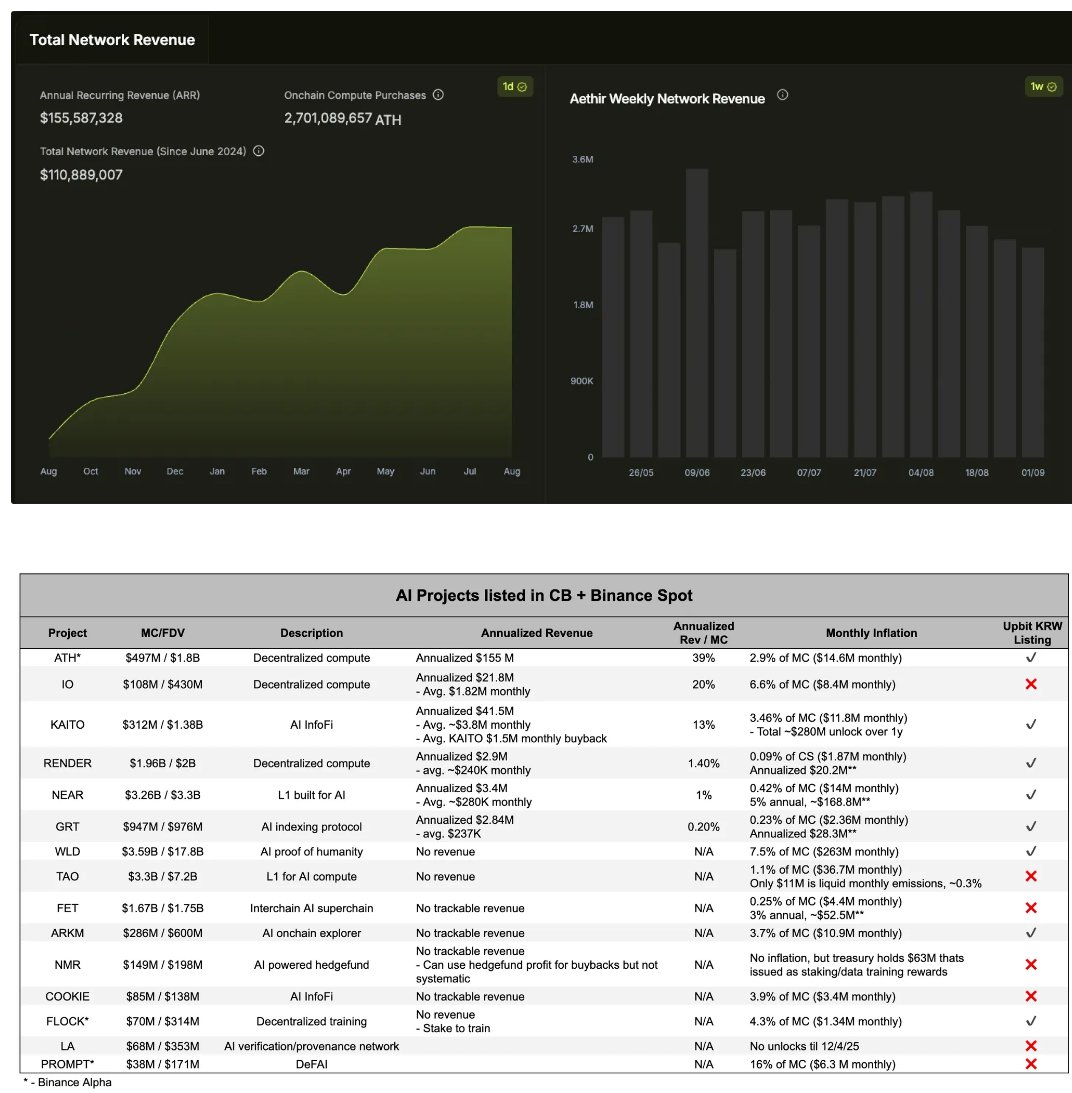The image size is (1072, 1093).
Task: Click the Upbit KRW Listing column header
Action: (1032, 633)
